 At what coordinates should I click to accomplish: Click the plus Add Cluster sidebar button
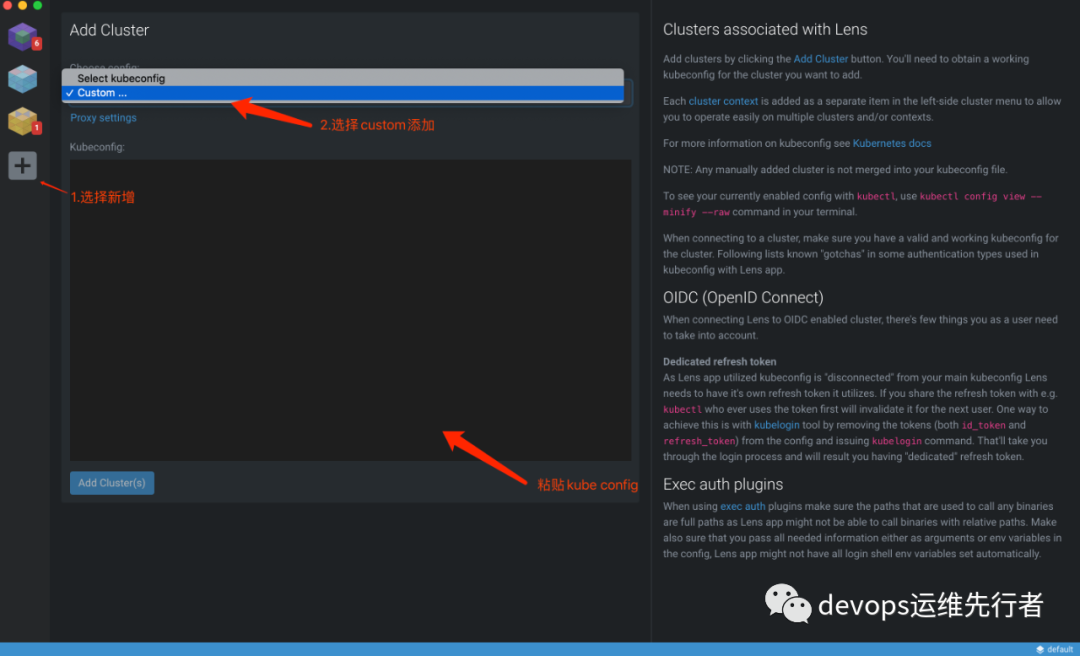click(23, 165)
